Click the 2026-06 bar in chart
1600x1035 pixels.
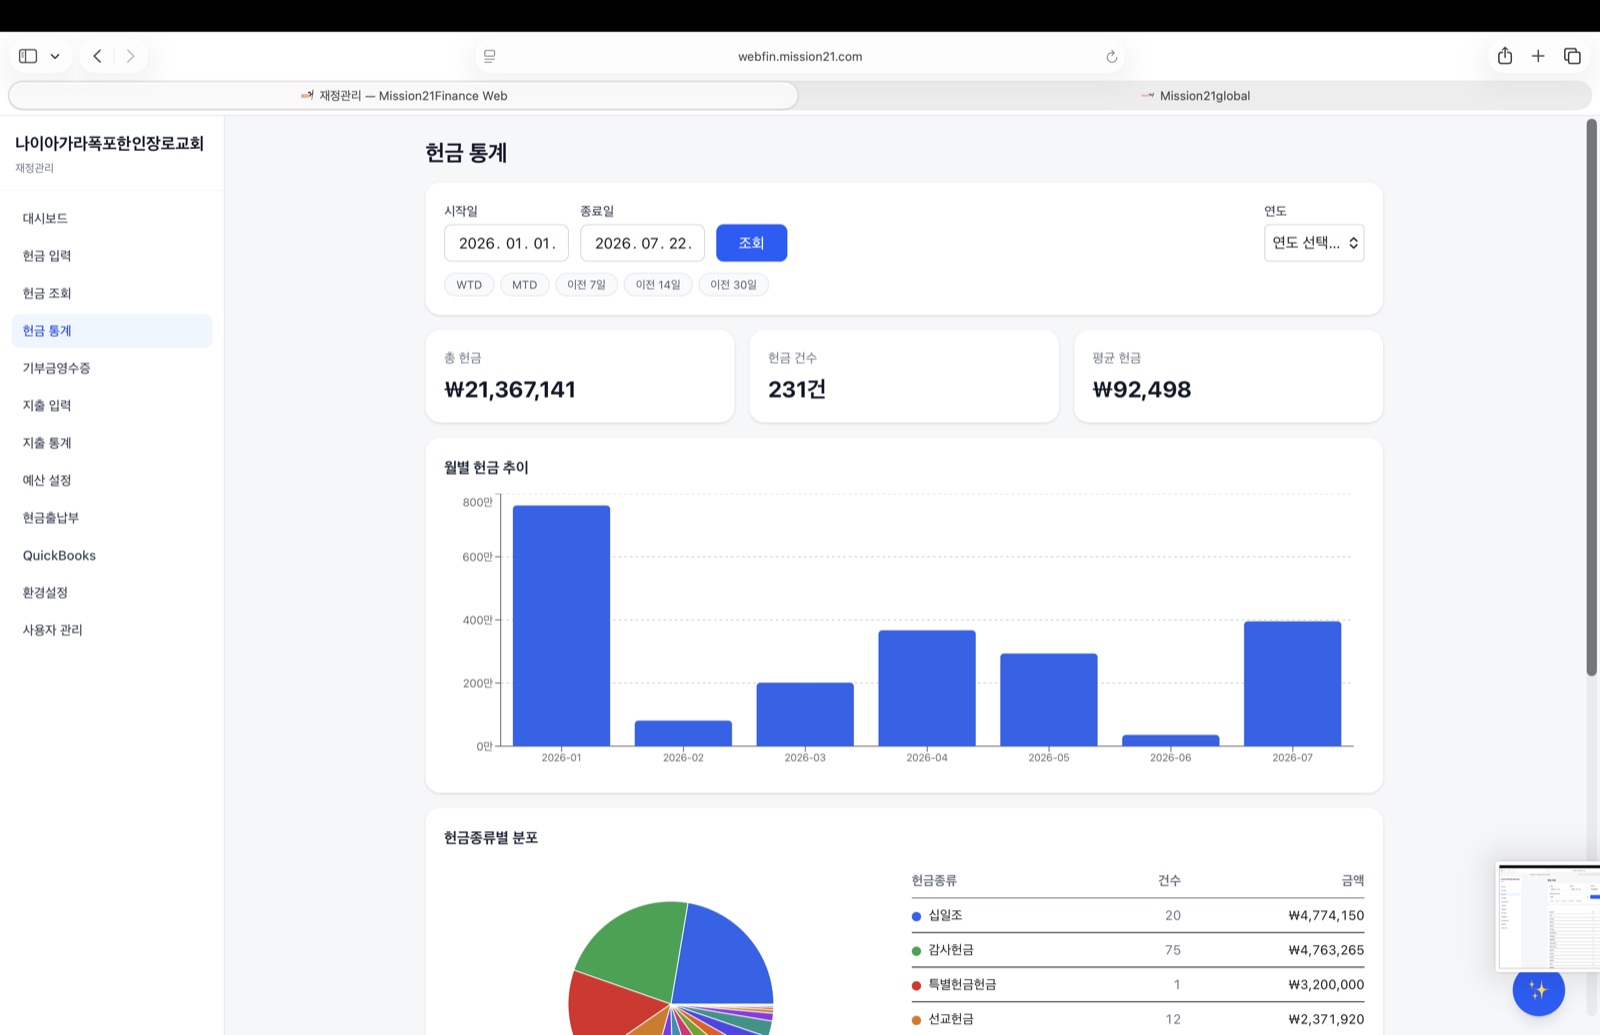[x=1171, y=740]
